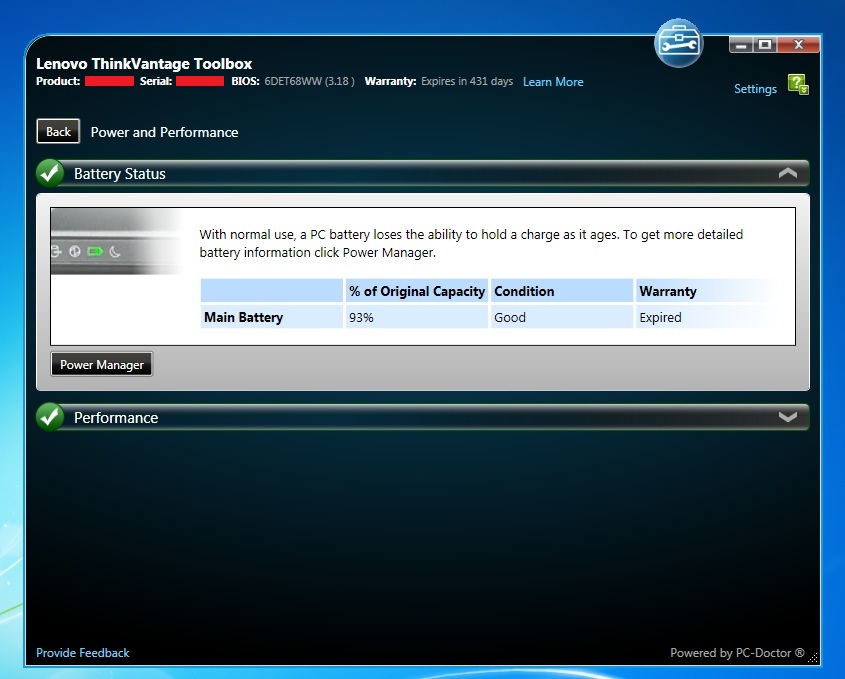Launch Power Manager
845x679 pixels.
[102, 364]
